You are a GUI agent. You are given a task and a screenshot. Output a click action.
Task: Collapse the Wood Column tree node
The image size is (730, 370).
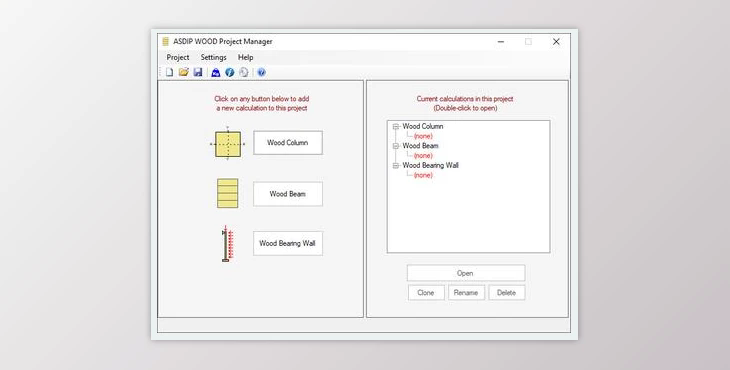[x=396, y=127]
